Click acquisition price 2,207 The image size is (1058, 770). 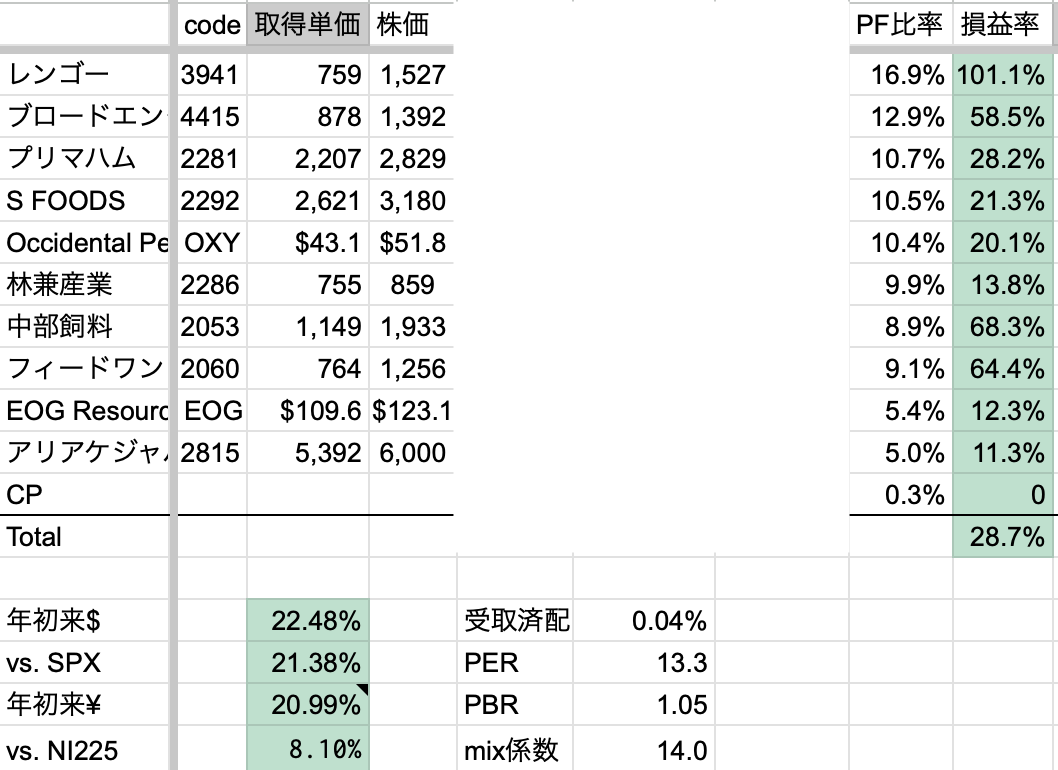[x=308, y=159]
